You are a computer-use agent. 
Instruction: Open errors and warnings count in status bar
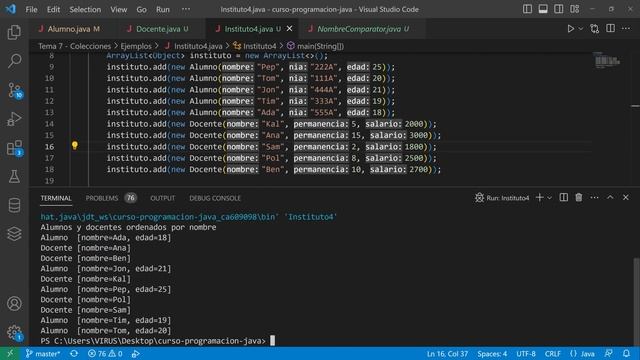coord(105,353)
